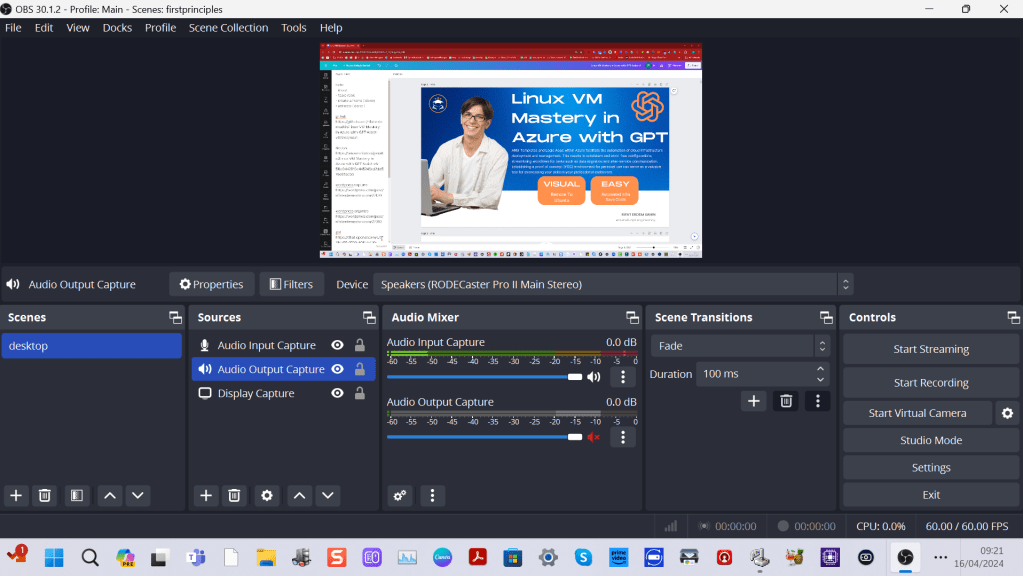Click Start Virtual Camera button
Screen dimensions: 1023x576
(917, 413)
